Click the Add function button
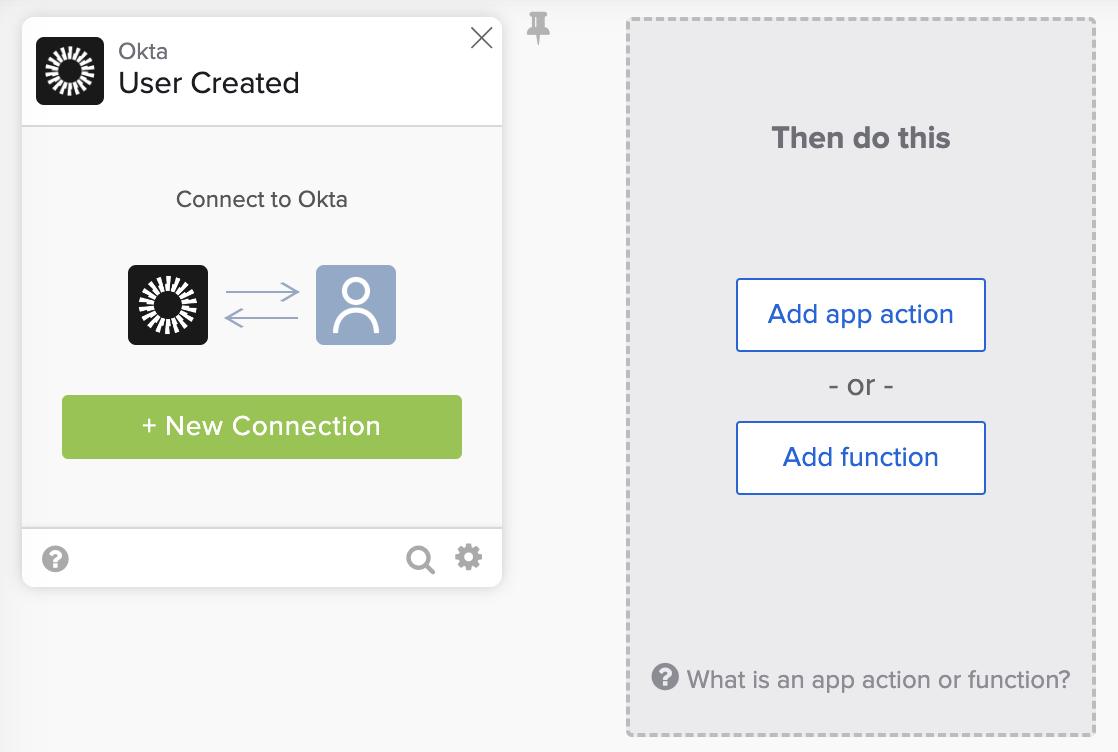The image size is (1118, 752). tap(861, 458)
